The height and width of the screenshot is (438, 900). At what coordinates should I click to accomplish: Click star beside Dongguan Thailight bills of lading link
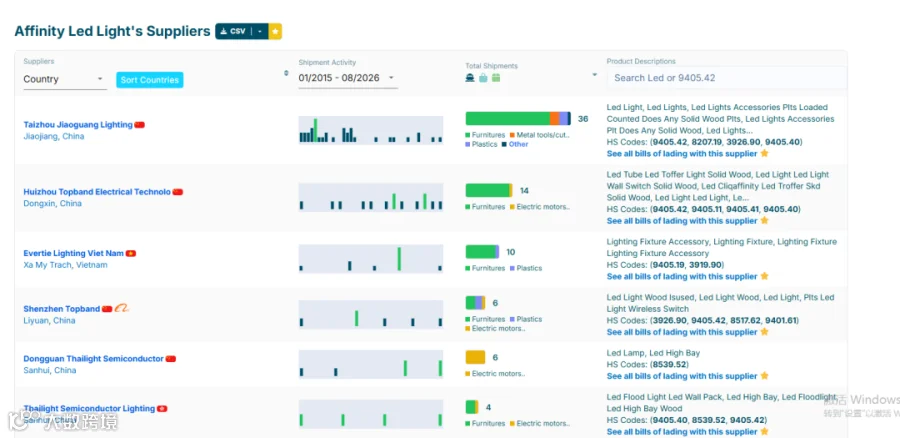coord(764,376)
